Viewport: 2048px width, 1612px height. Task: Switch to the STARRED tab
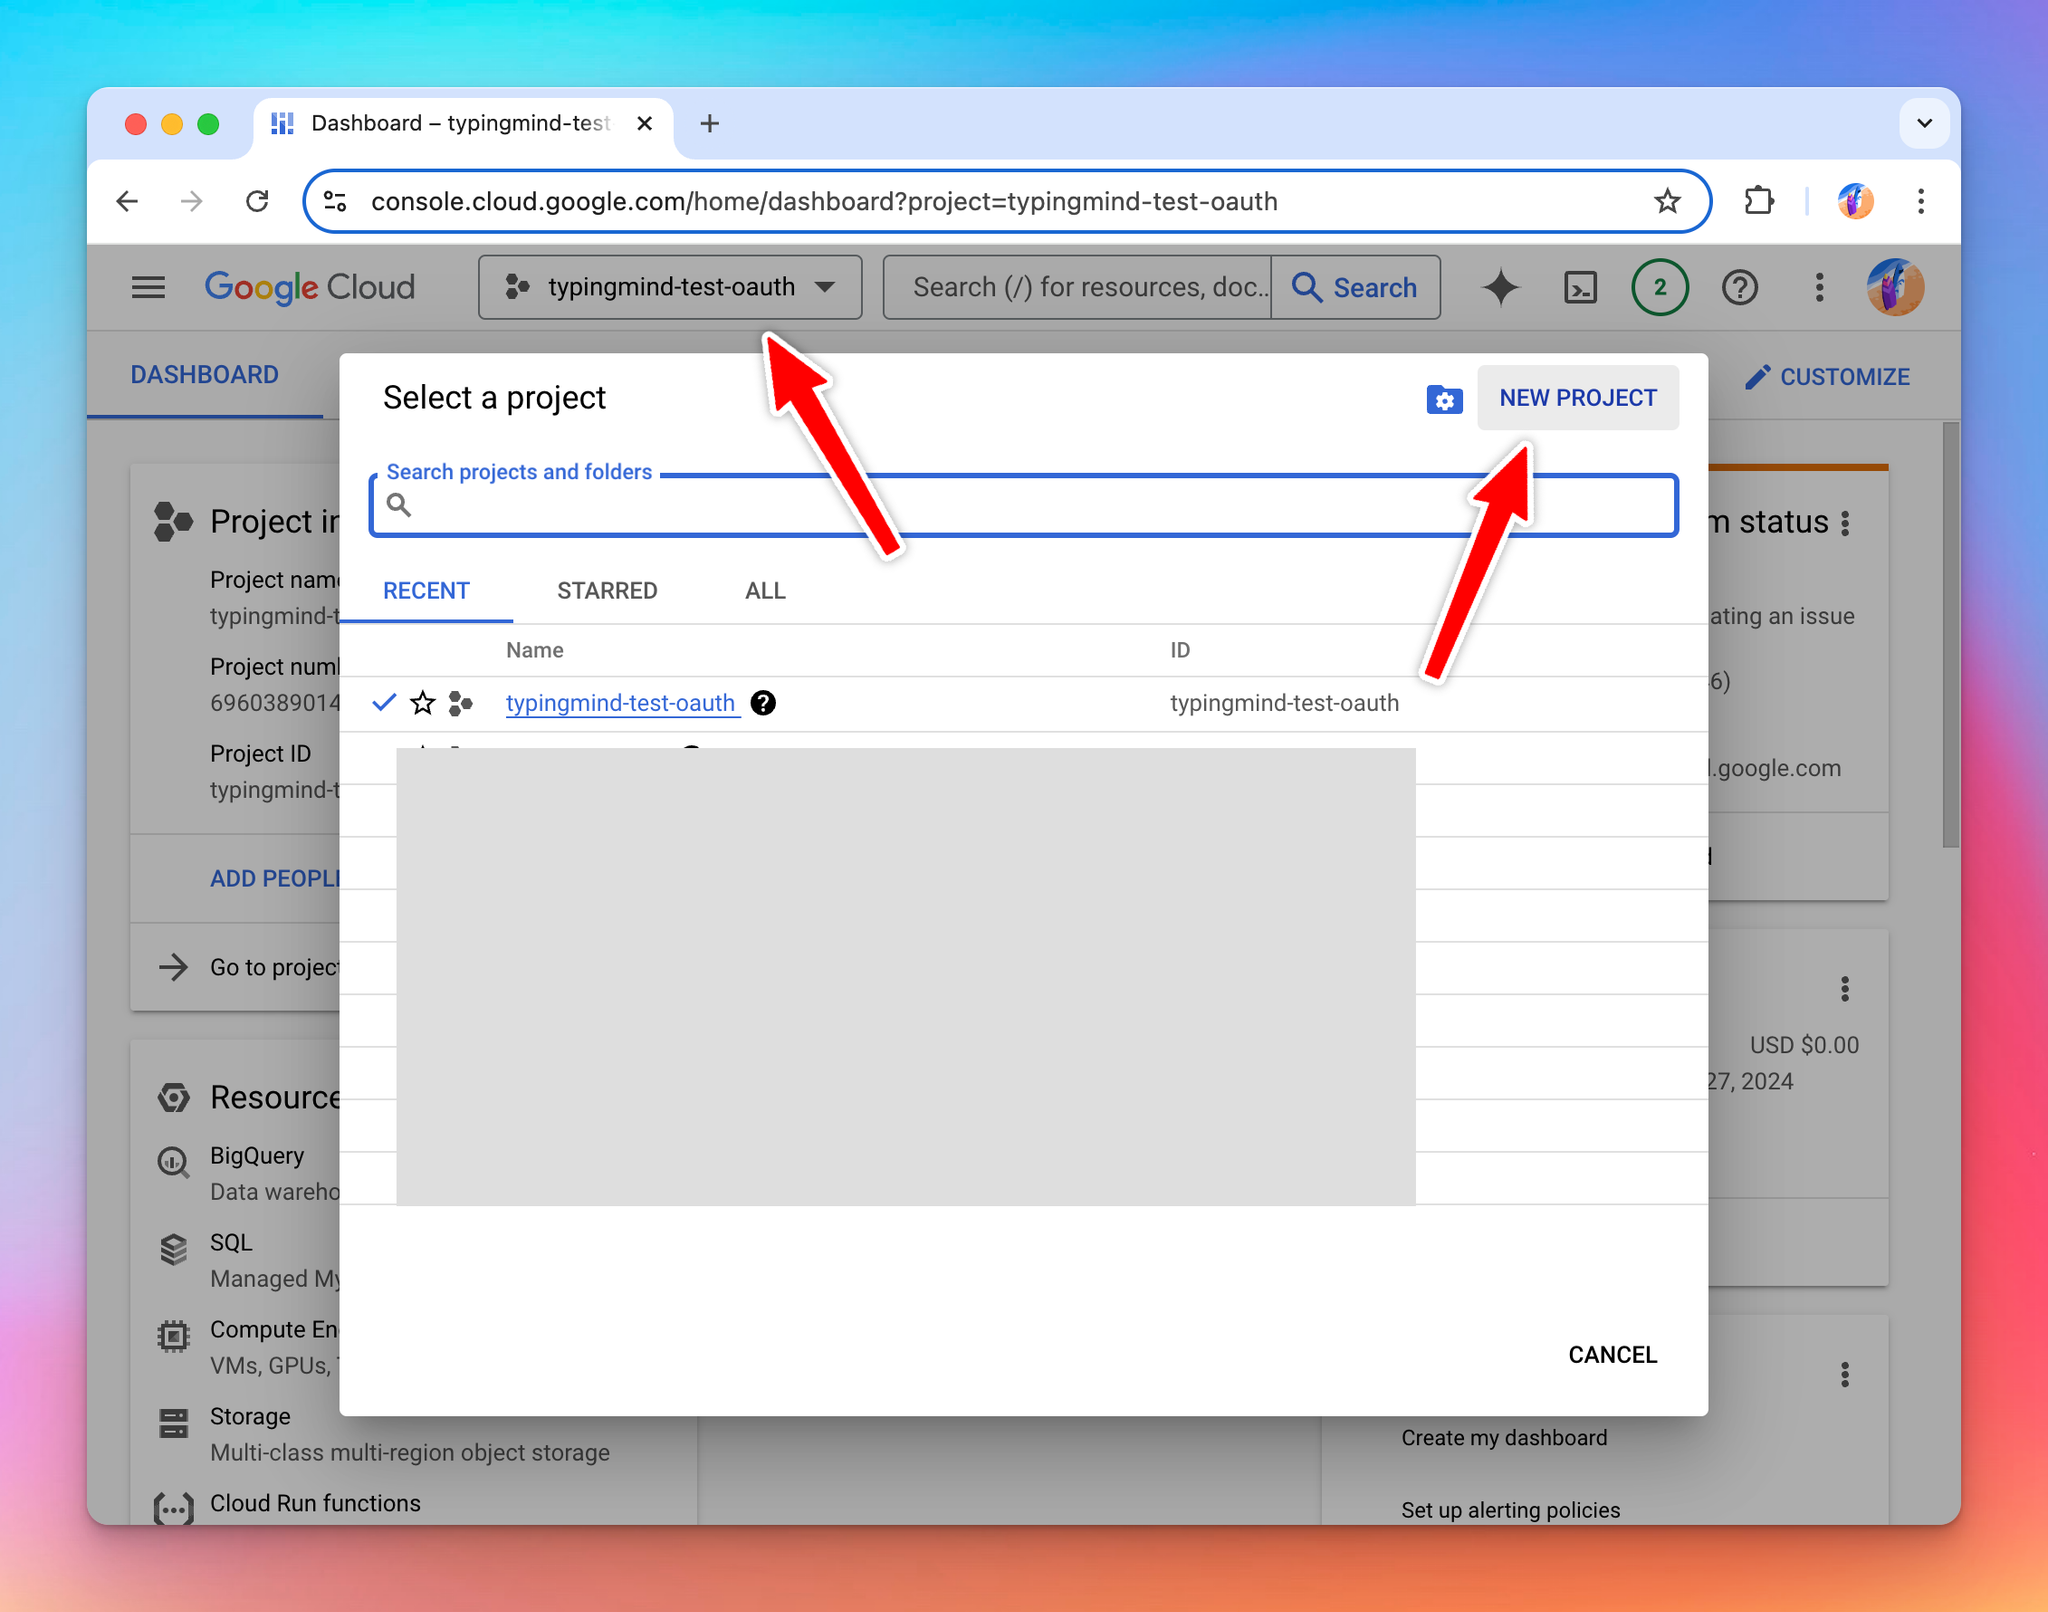click(x=607, y=591)
